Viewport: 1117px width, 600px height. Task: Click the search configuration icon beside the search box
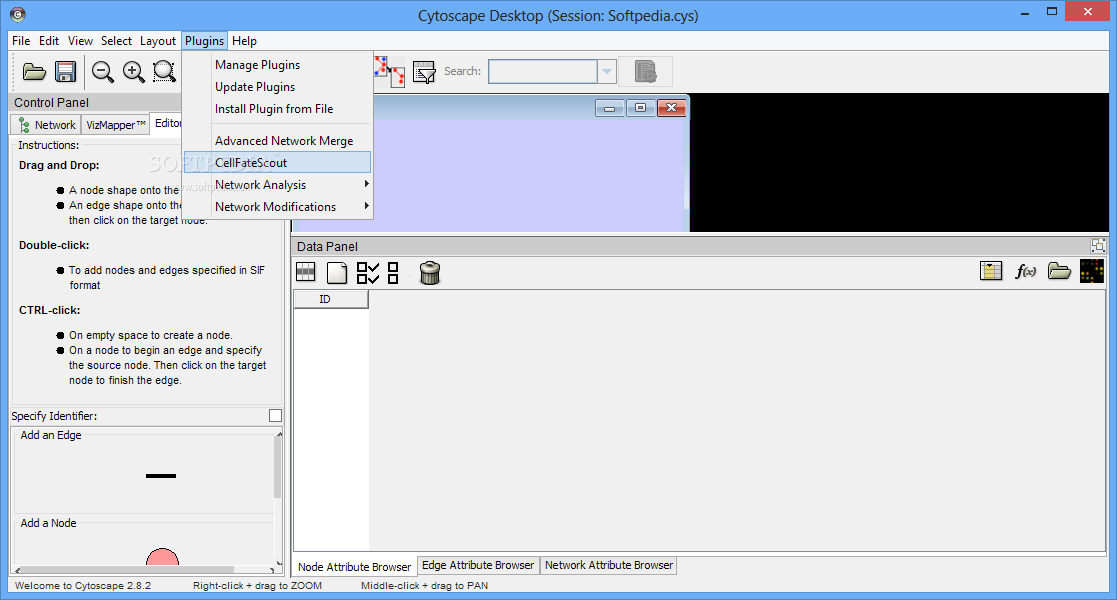pyautogui.click(x=645, y=71)
